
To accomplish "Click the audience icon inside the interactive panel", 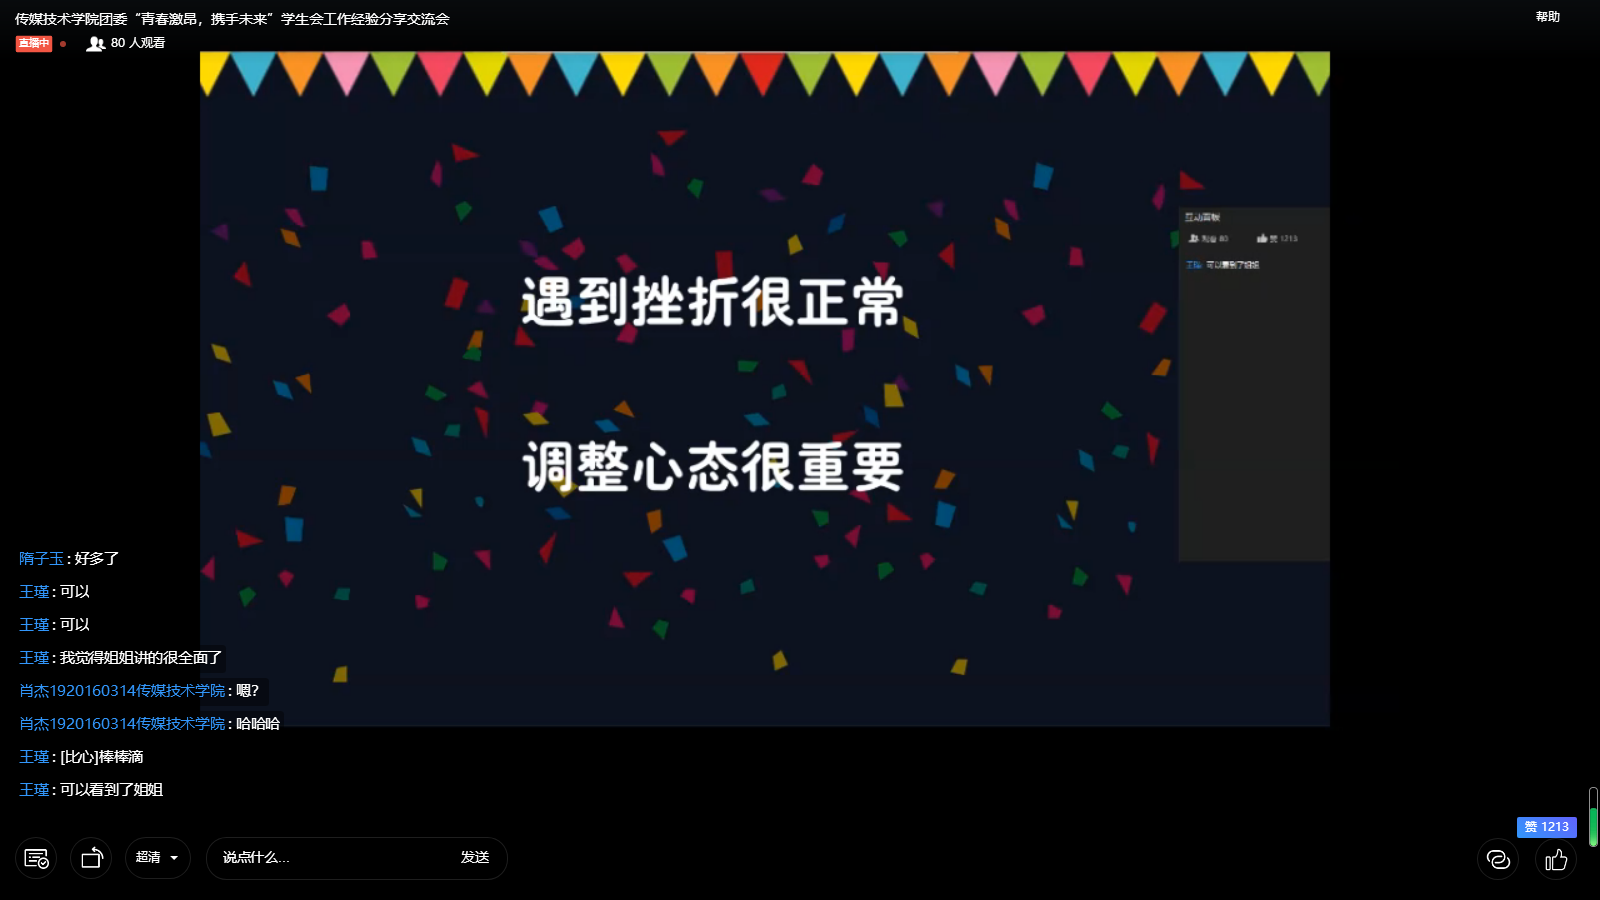I will (x=1195, y=238).
